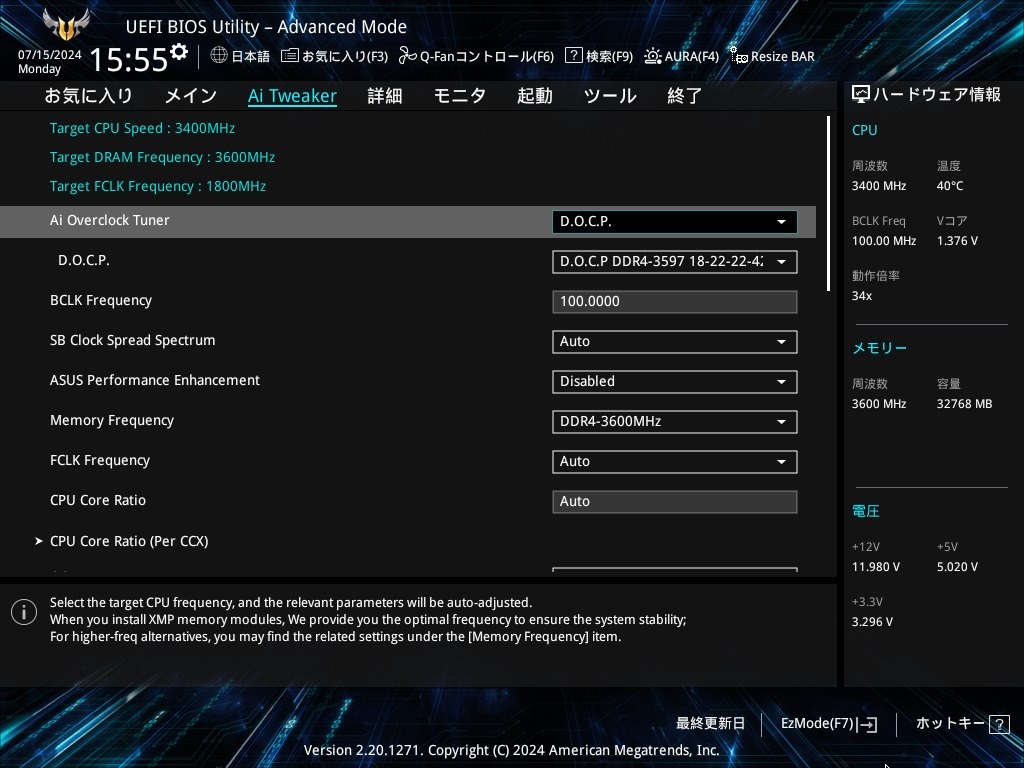
Task: Click +3.3V reading 3.296 V
Action: click(x=872, y=622)
